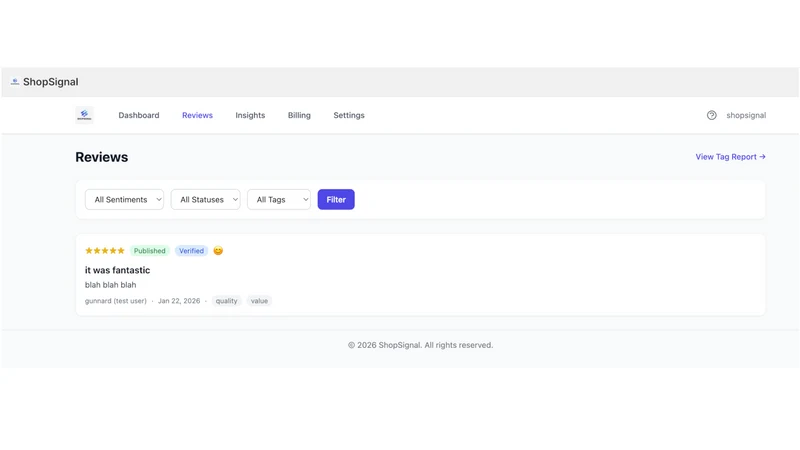Open the Insights section

(x=250, y=115)
